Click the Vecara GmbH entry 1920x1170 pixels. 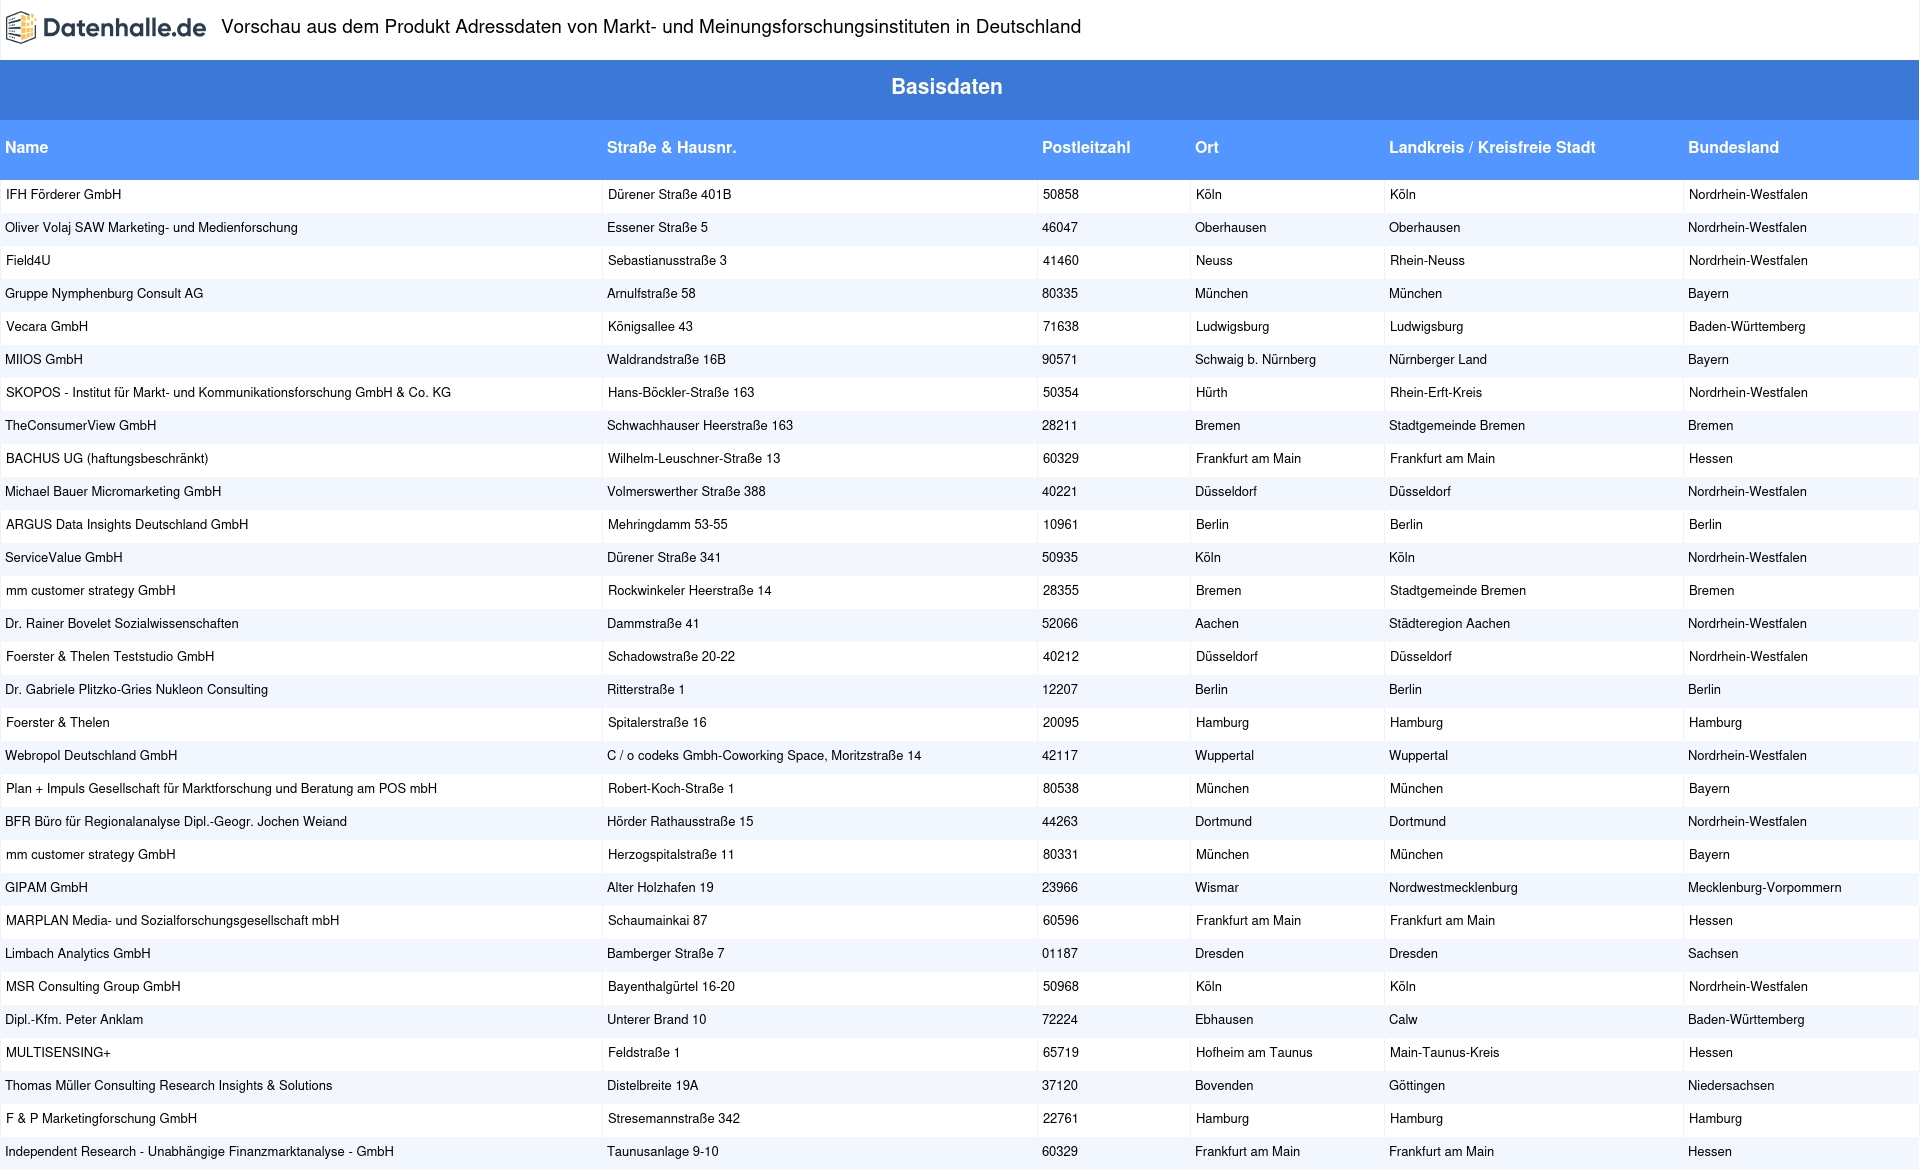(47, 327)
